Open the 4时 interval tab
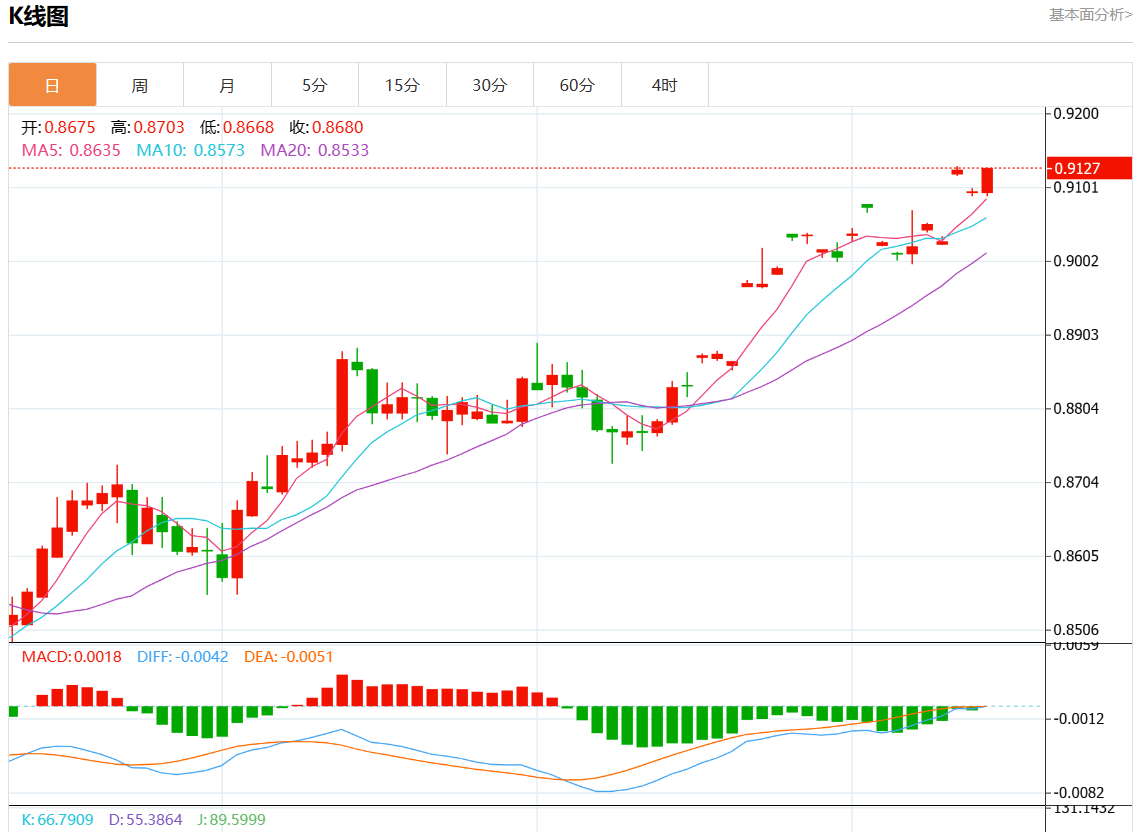 coord(665,85)
